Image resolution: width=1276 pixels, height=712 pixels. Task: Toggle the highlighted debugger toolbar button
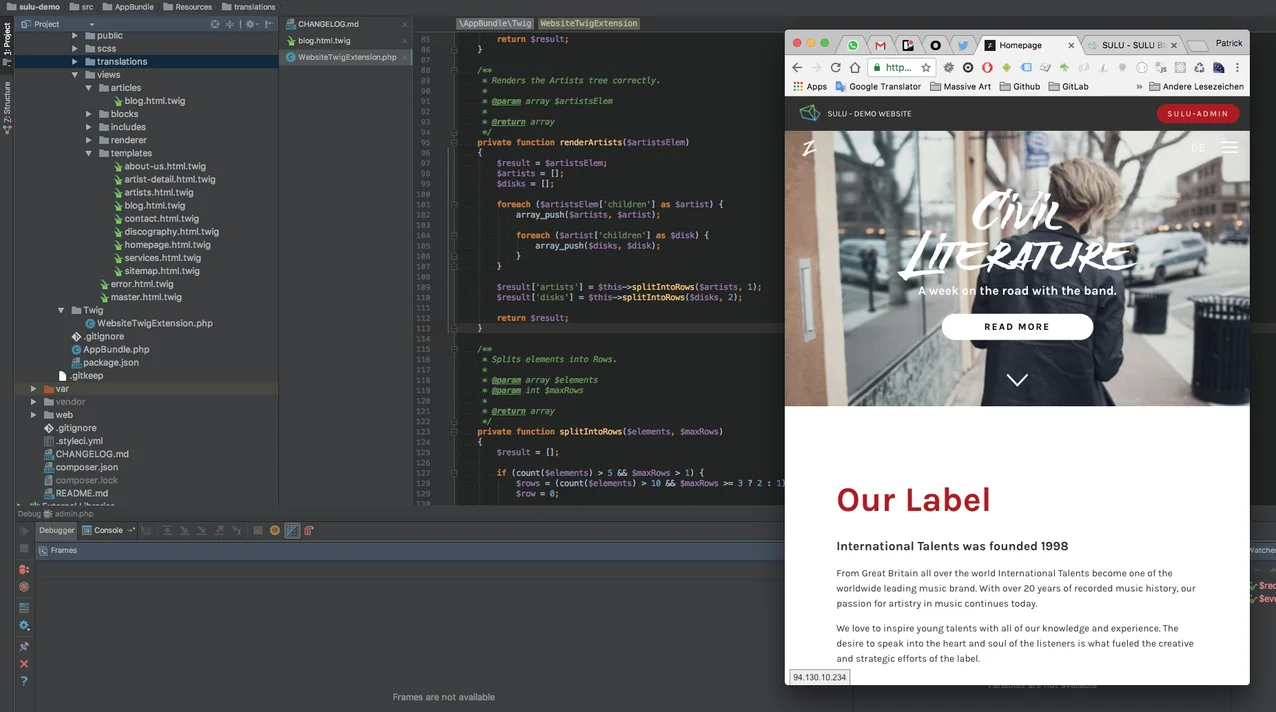coord(292,531)
